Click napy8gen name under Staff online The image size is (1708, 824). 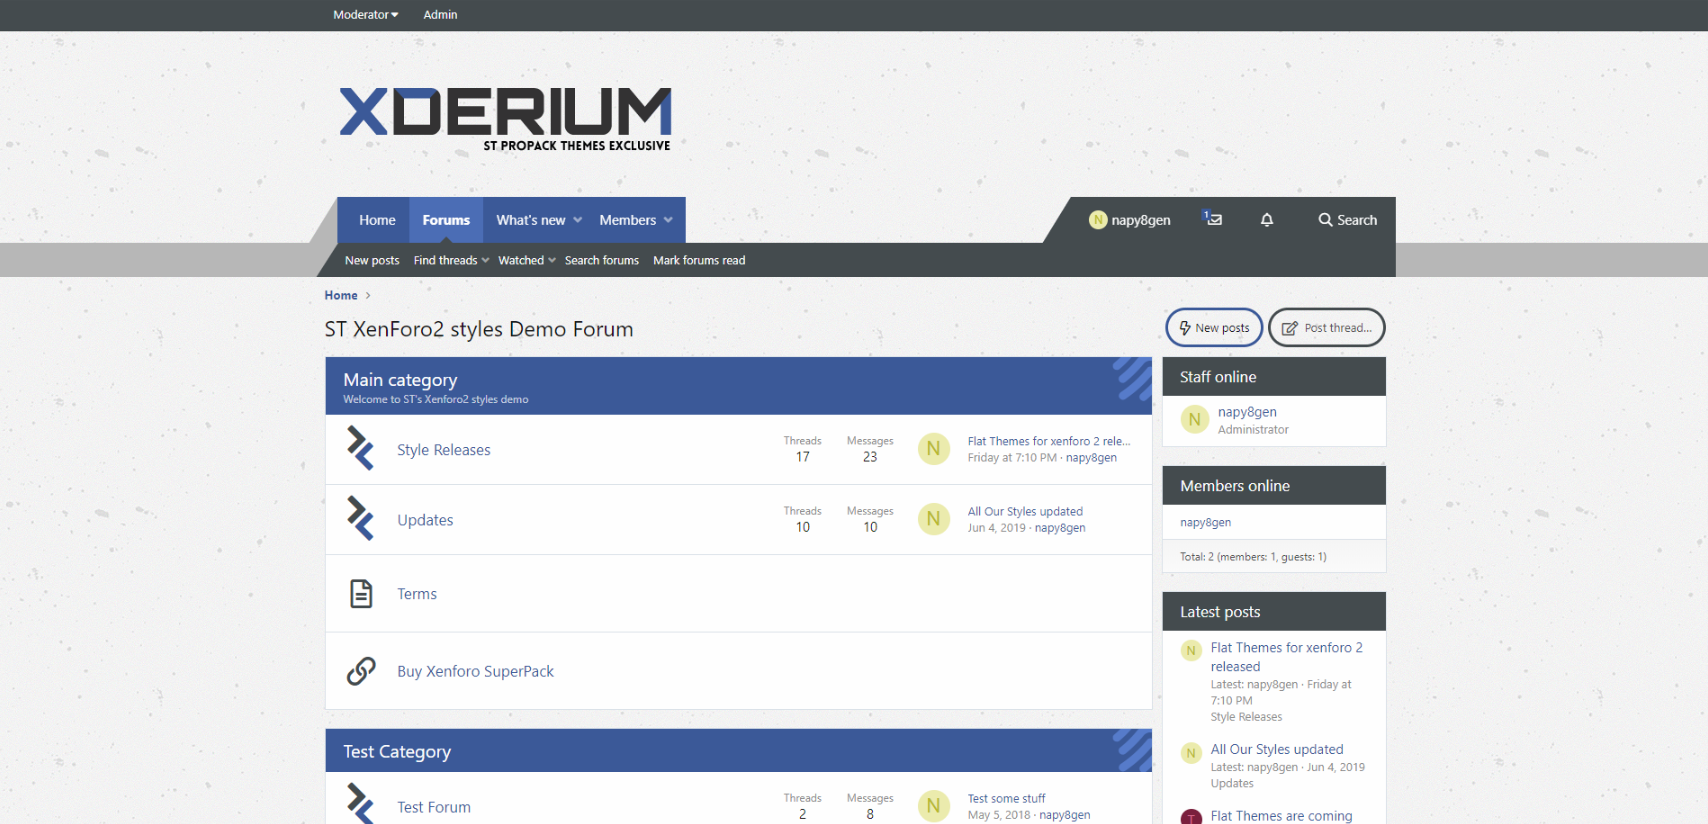tap(1247, 412)
